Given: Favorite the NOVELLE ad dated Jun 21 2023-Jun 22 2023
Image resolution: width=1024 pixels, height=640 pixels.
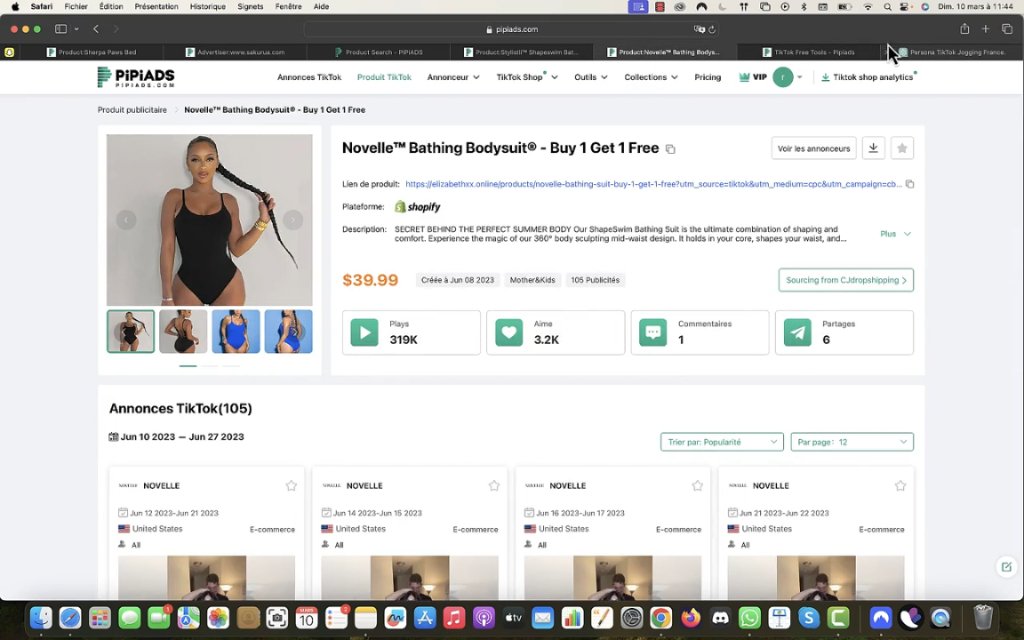Looking at the screenshot, I should [x=901, y=485].
